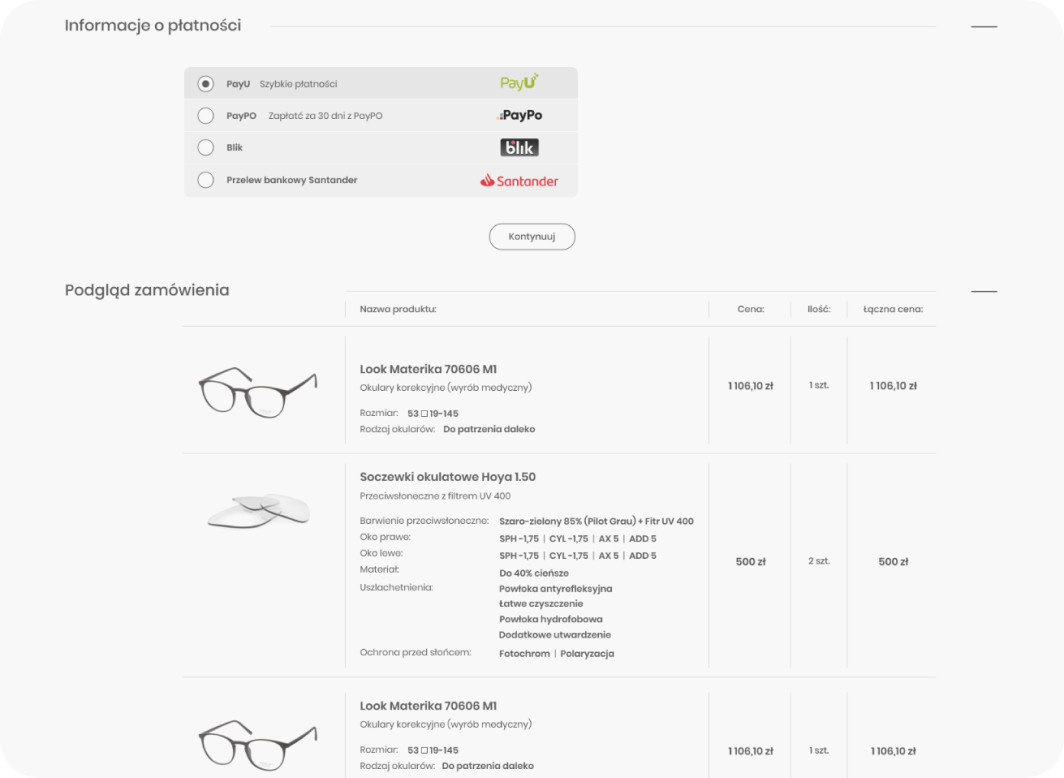Screen dimensions: 1064x778
Task: Click the Ilość column header
Action: pyautogui.click(x=819, y=309)
